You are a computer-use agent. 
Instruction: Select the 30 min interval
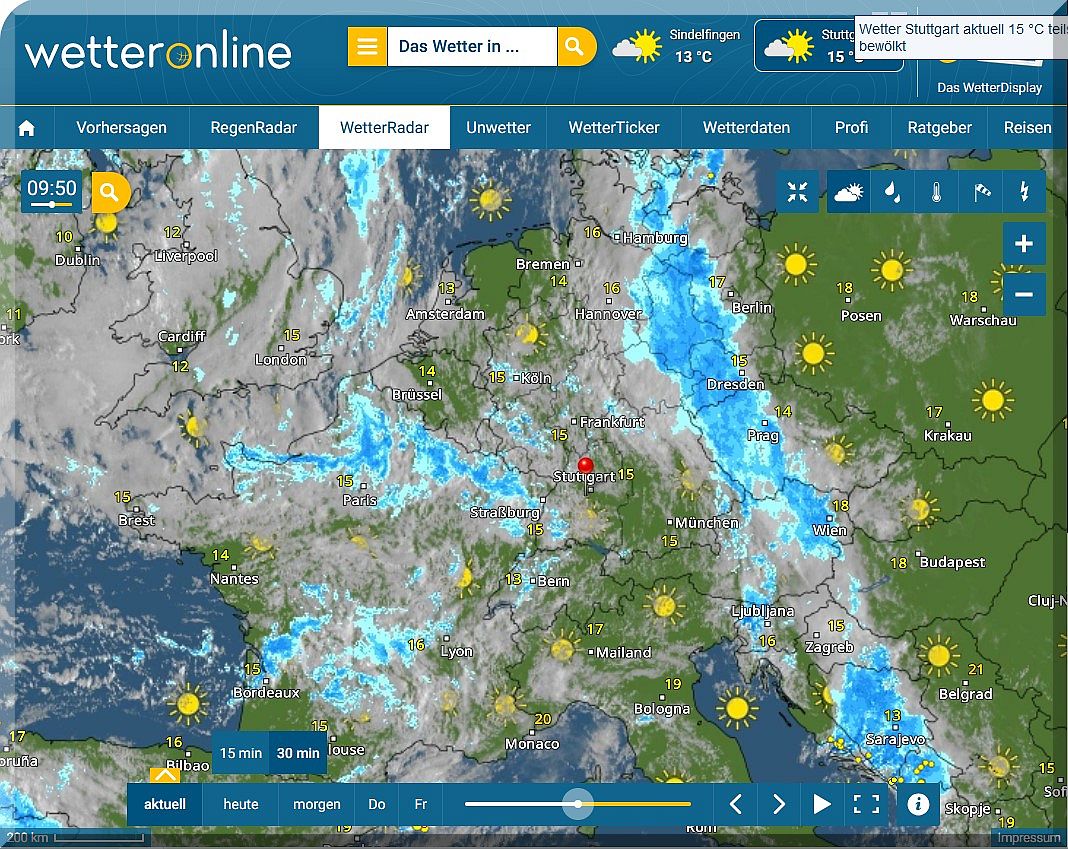coord(298,753)
